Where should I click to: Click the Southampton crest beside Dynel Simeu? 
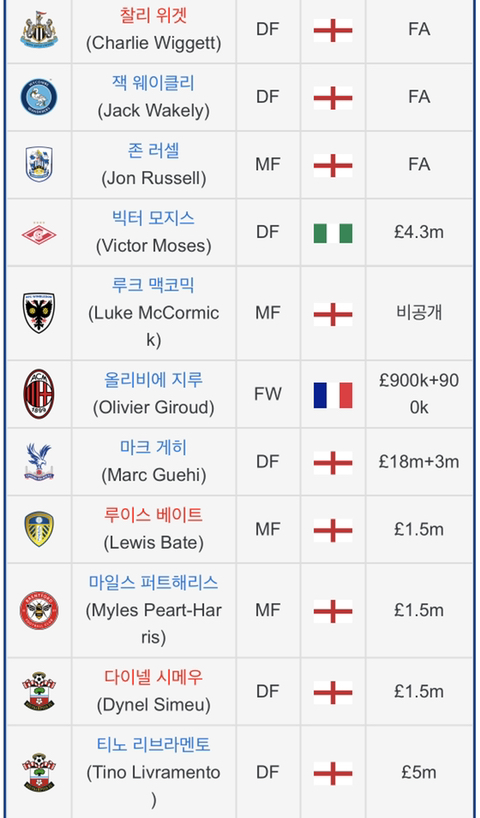39,691
